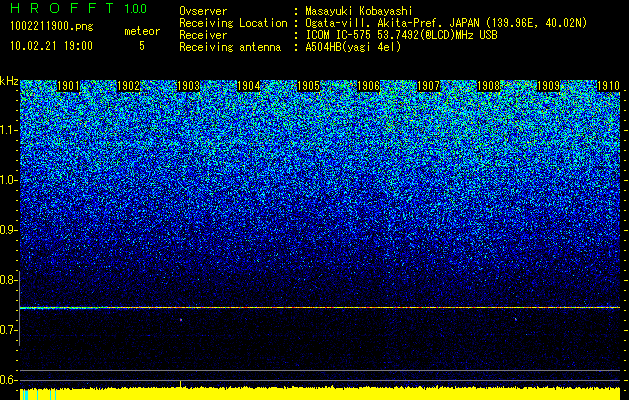The image size is (629, 400).
Task: Click the date 10.02.21 19:00
Action: tap(51, 46)
